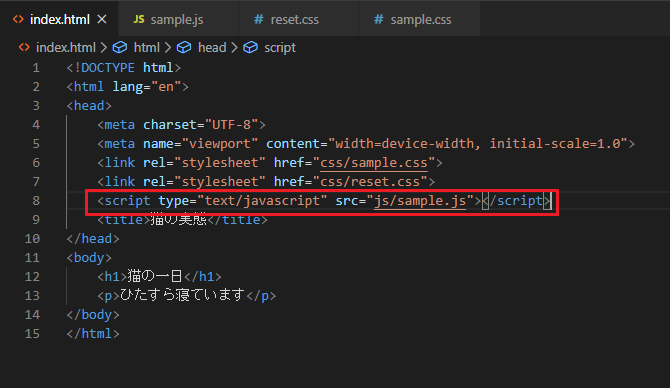The image size is (670, 388).
Task: Expand breadcrumb chevron after head
Action: pyautogui.click(x=234, y=47)
